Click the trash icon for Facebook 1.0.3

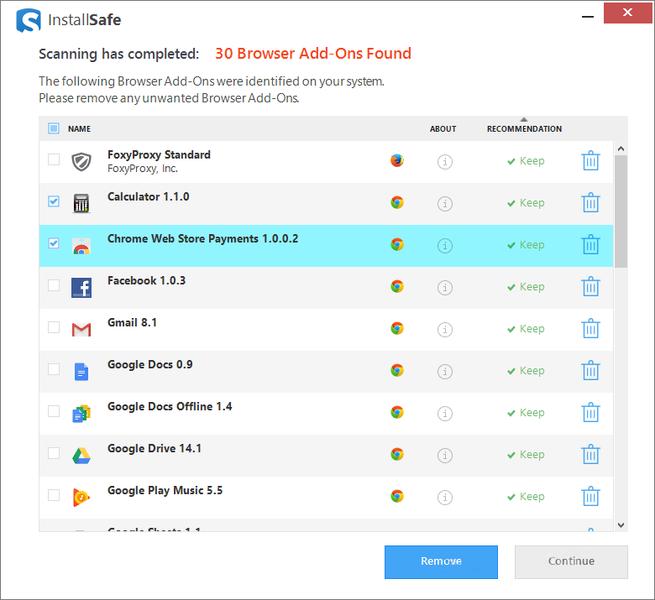point(590,287)
